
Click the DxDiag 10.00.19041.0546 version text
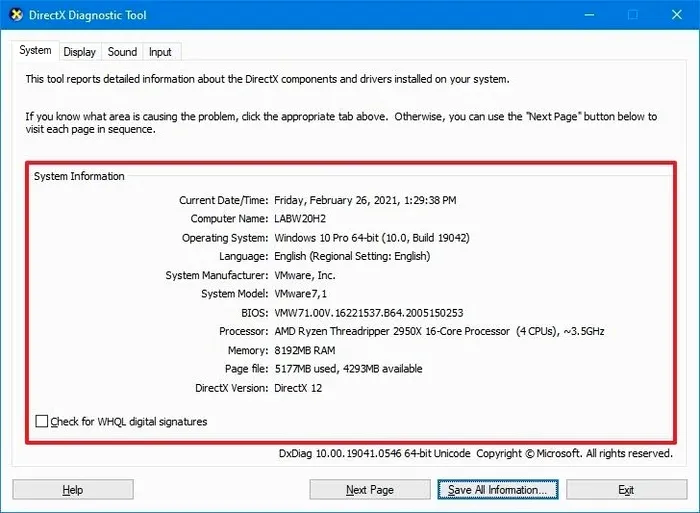[375, 454]
